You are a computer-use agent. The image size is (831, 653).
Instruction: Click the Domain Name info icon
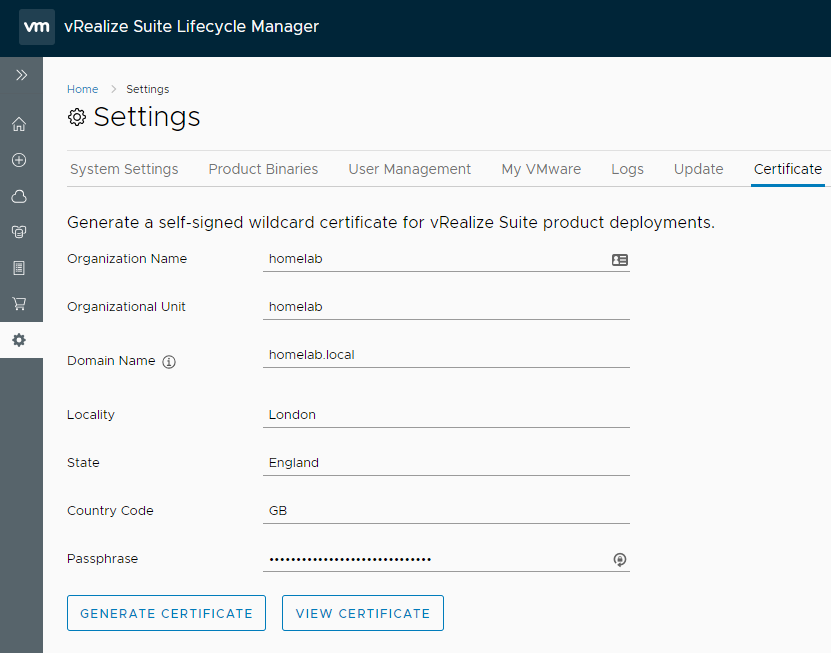tap(169, 362)
